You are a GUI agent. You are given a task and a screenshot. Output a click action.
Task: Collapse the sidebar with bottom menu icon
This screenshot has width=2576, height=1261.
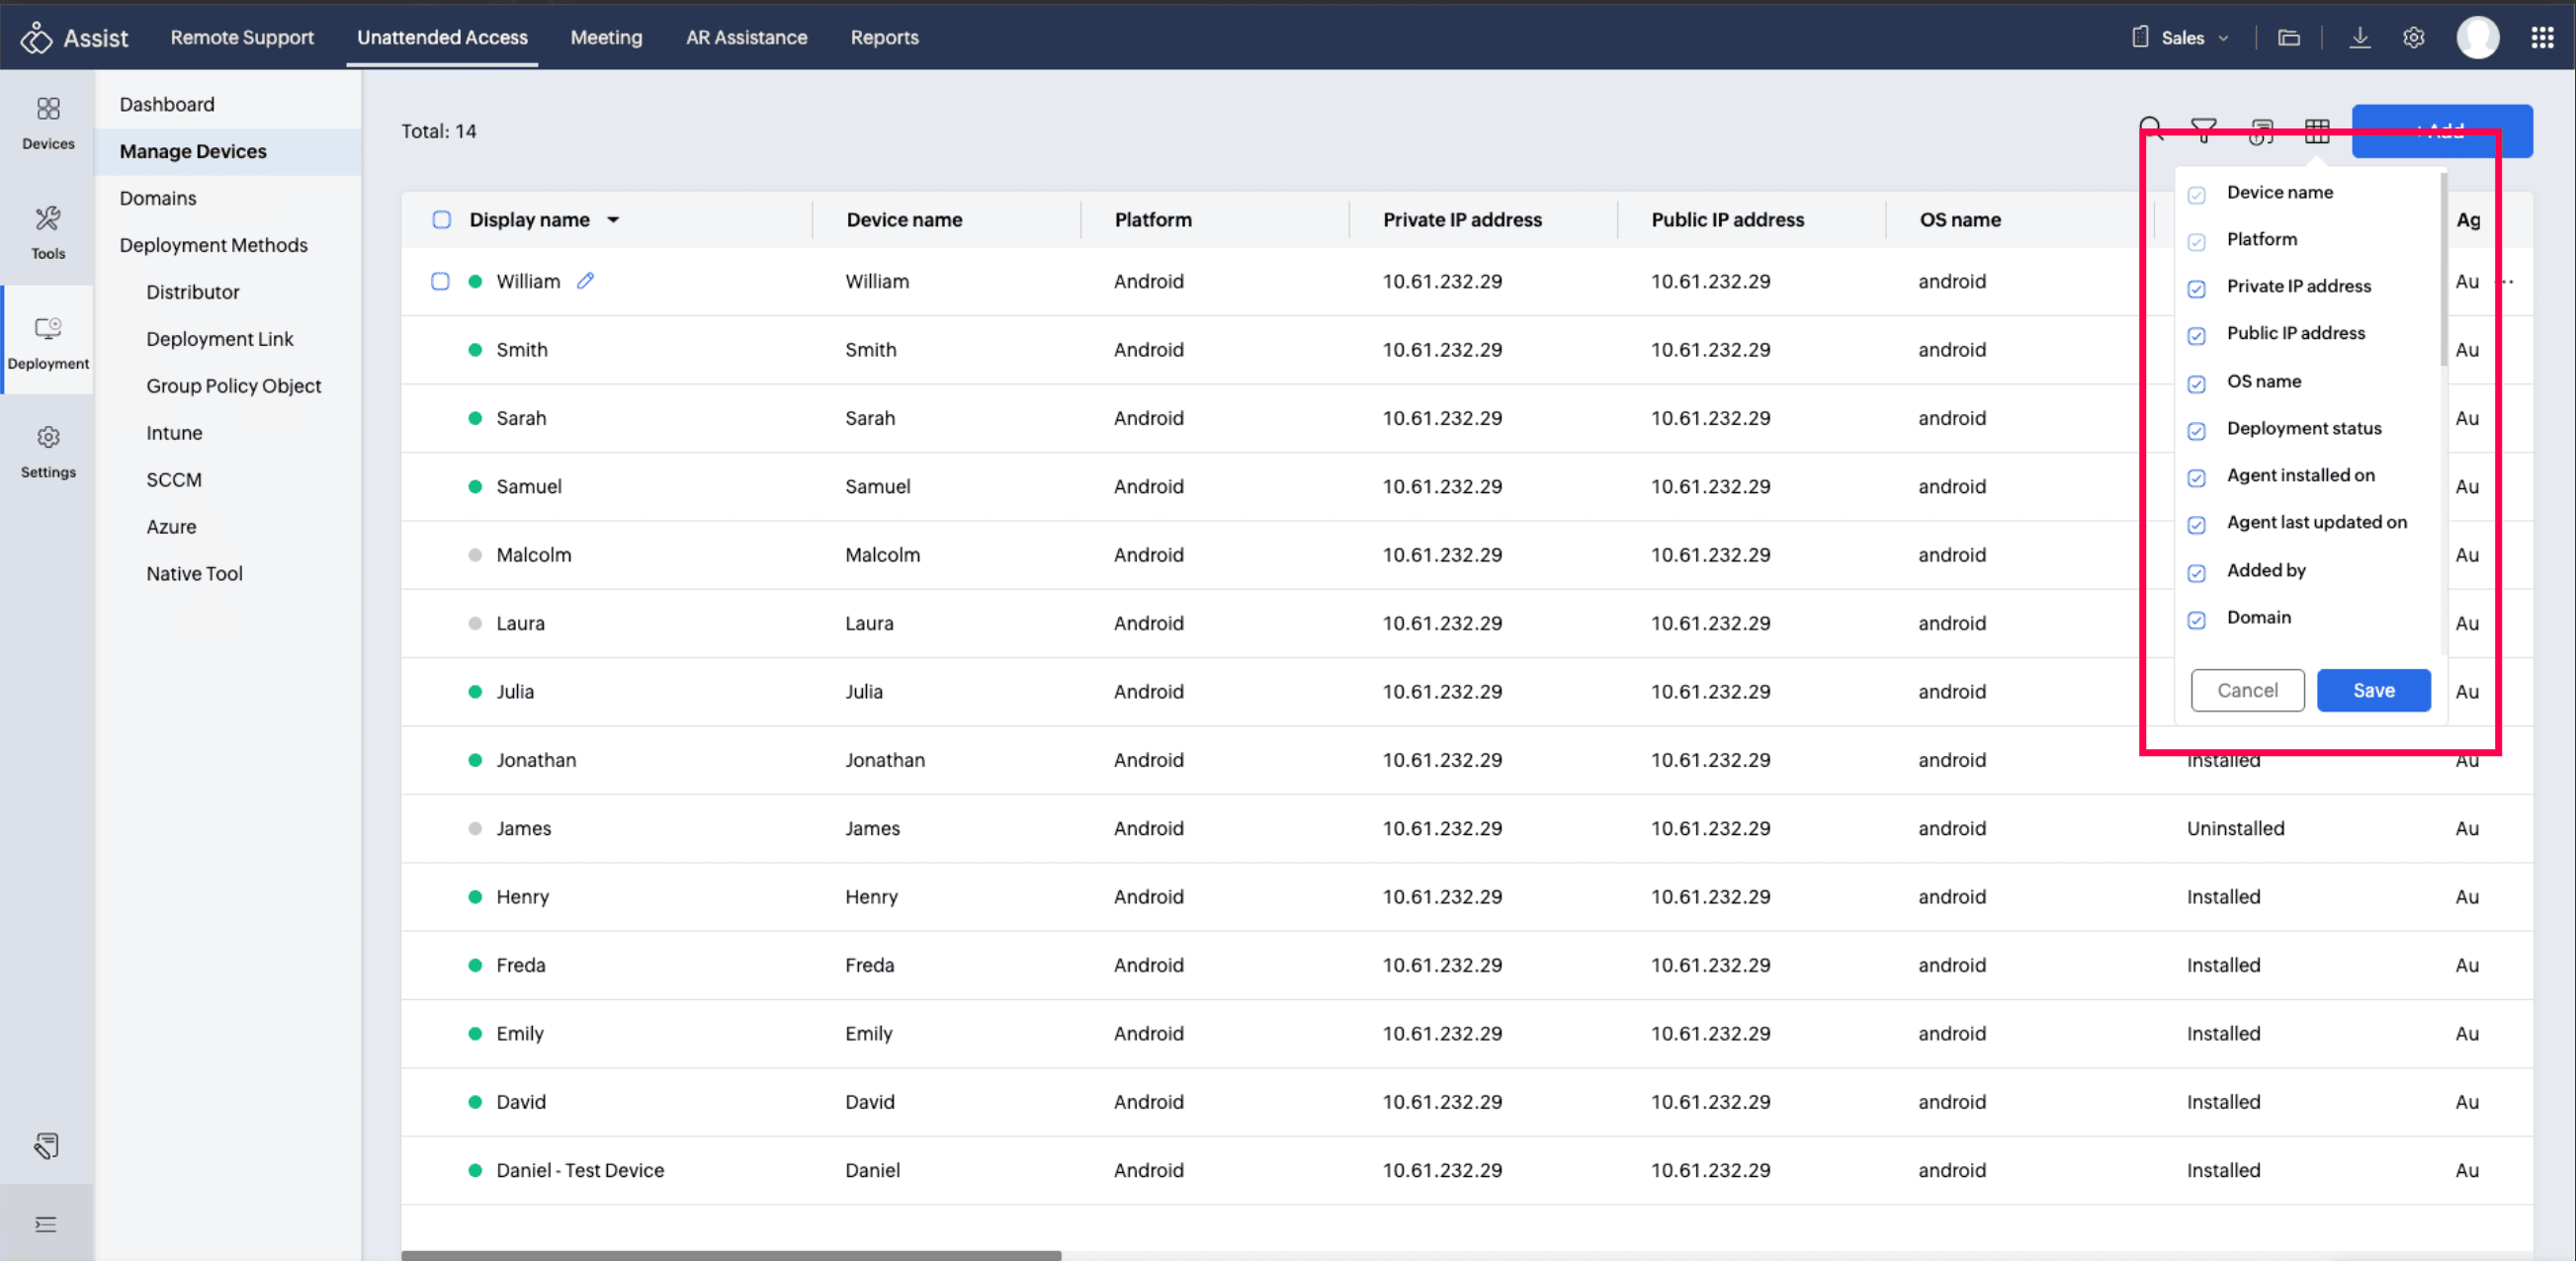pyautogui.click(x=46, y=1224)
